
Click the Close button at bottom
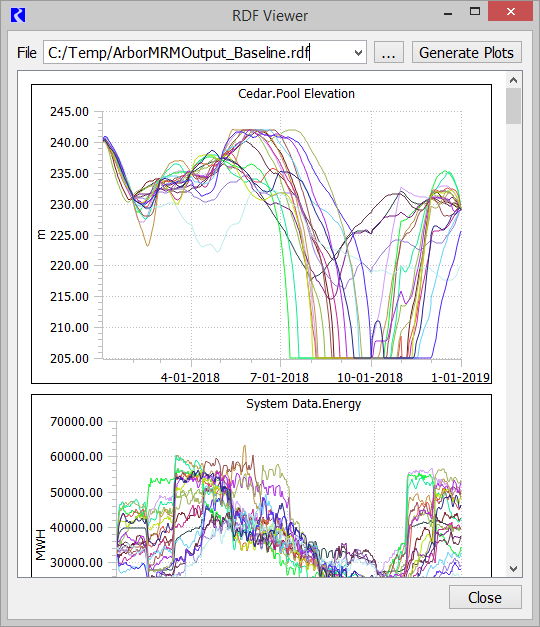click(485, 597)
